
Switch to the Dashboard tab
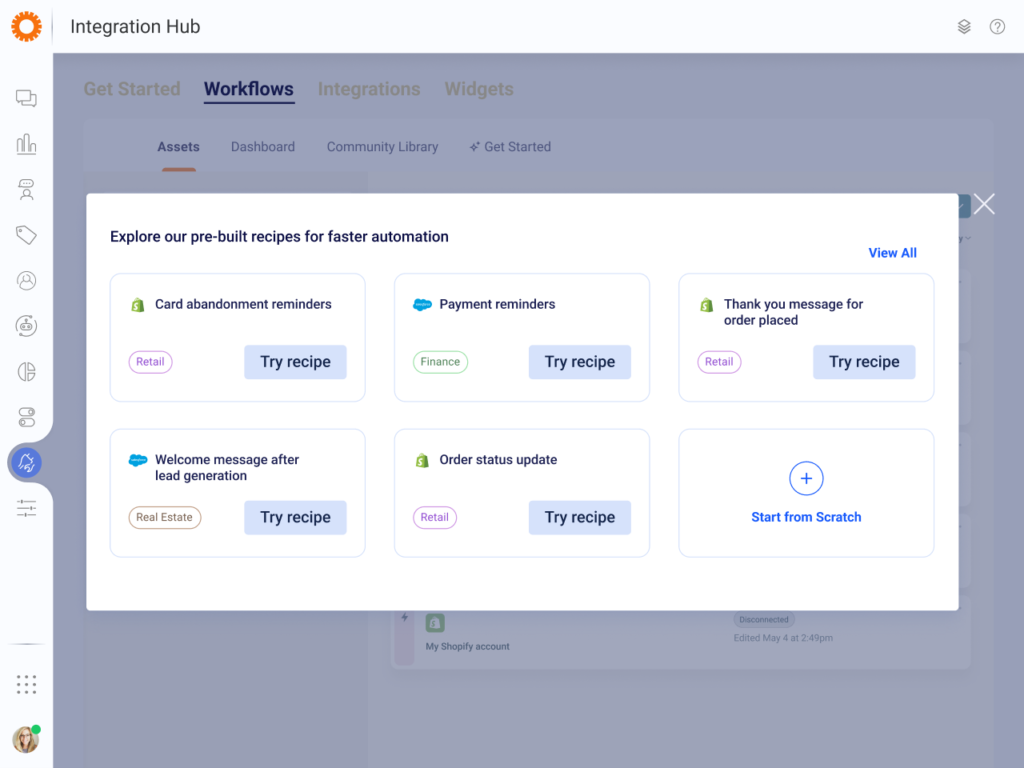pyautogui.click(x=262, y=146)
